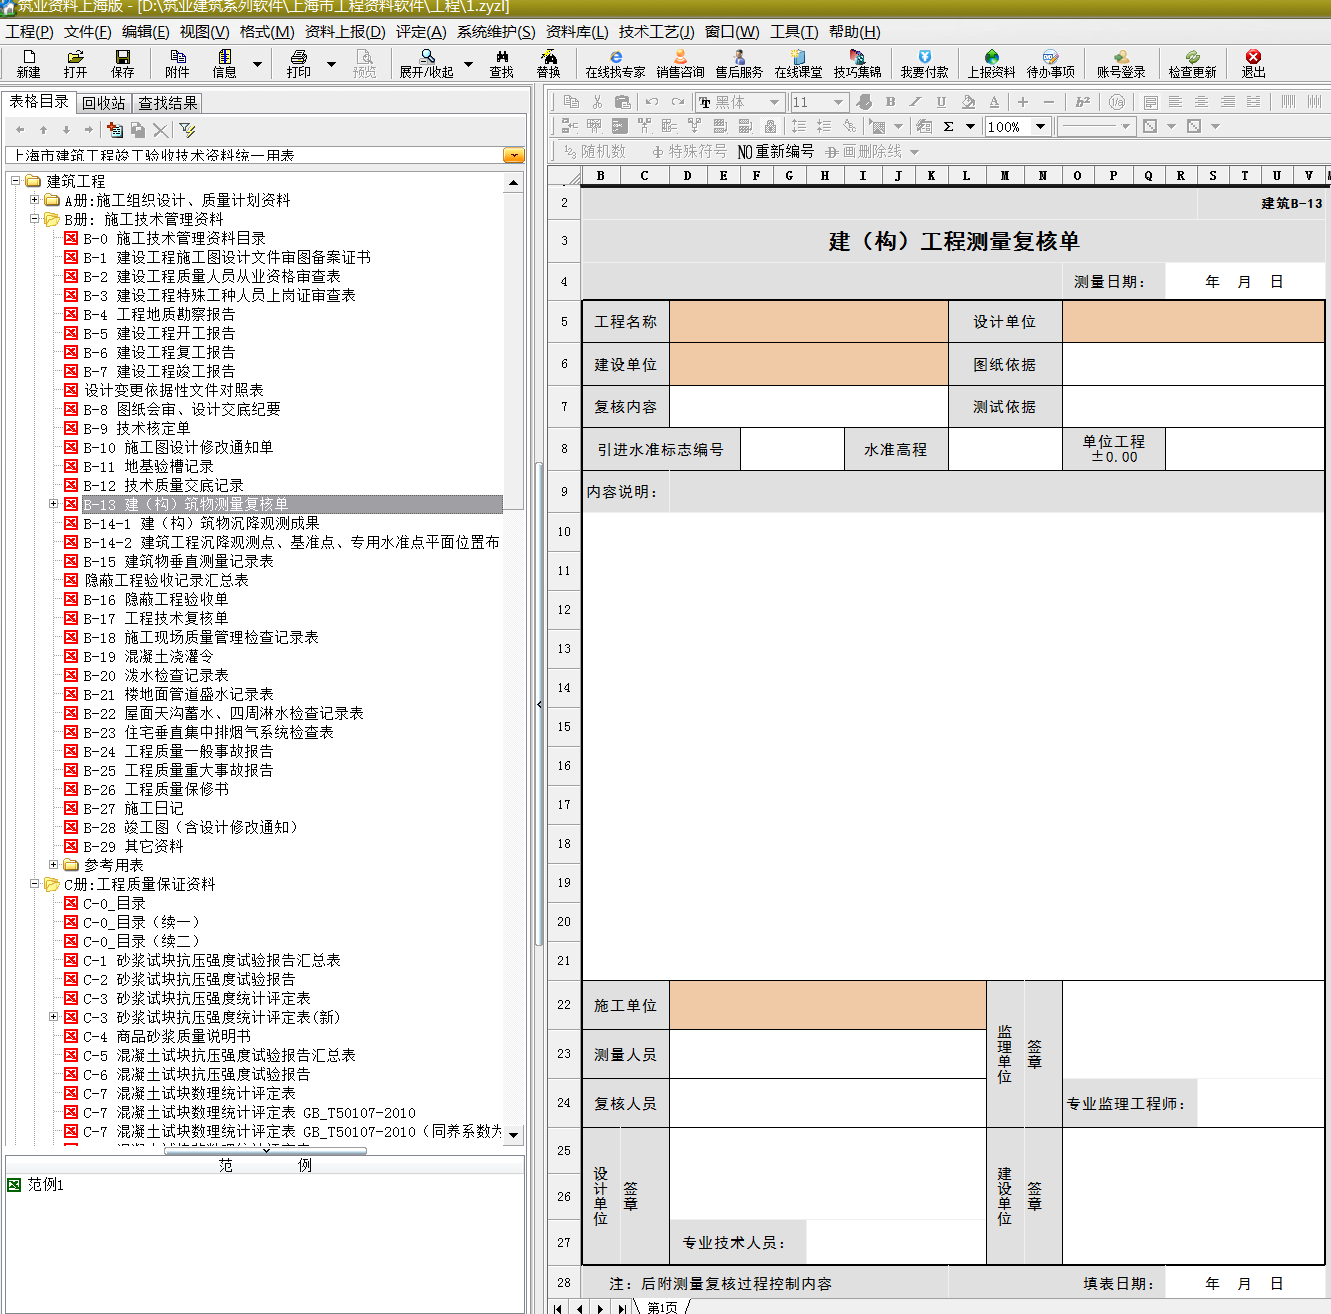The image size is (1331, 1314).
Task: Click the Bold B formatting icon
Action: (890, 102)
